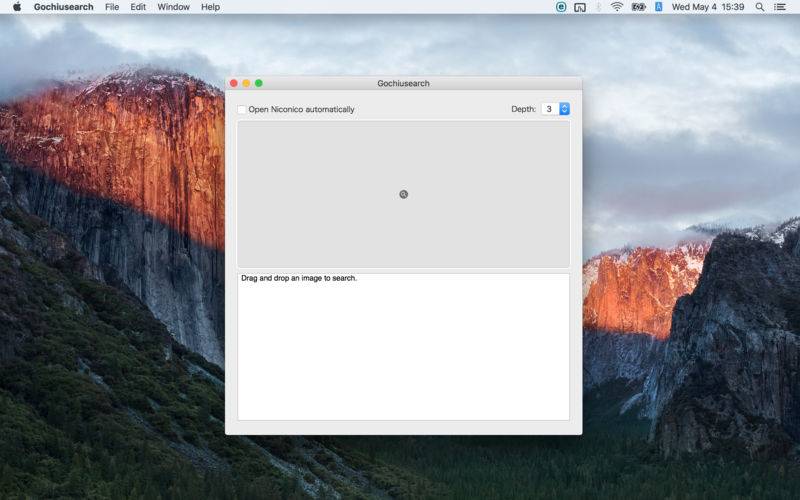Open the Apple menu
This screenshot has height=500, width=800.
17,7
